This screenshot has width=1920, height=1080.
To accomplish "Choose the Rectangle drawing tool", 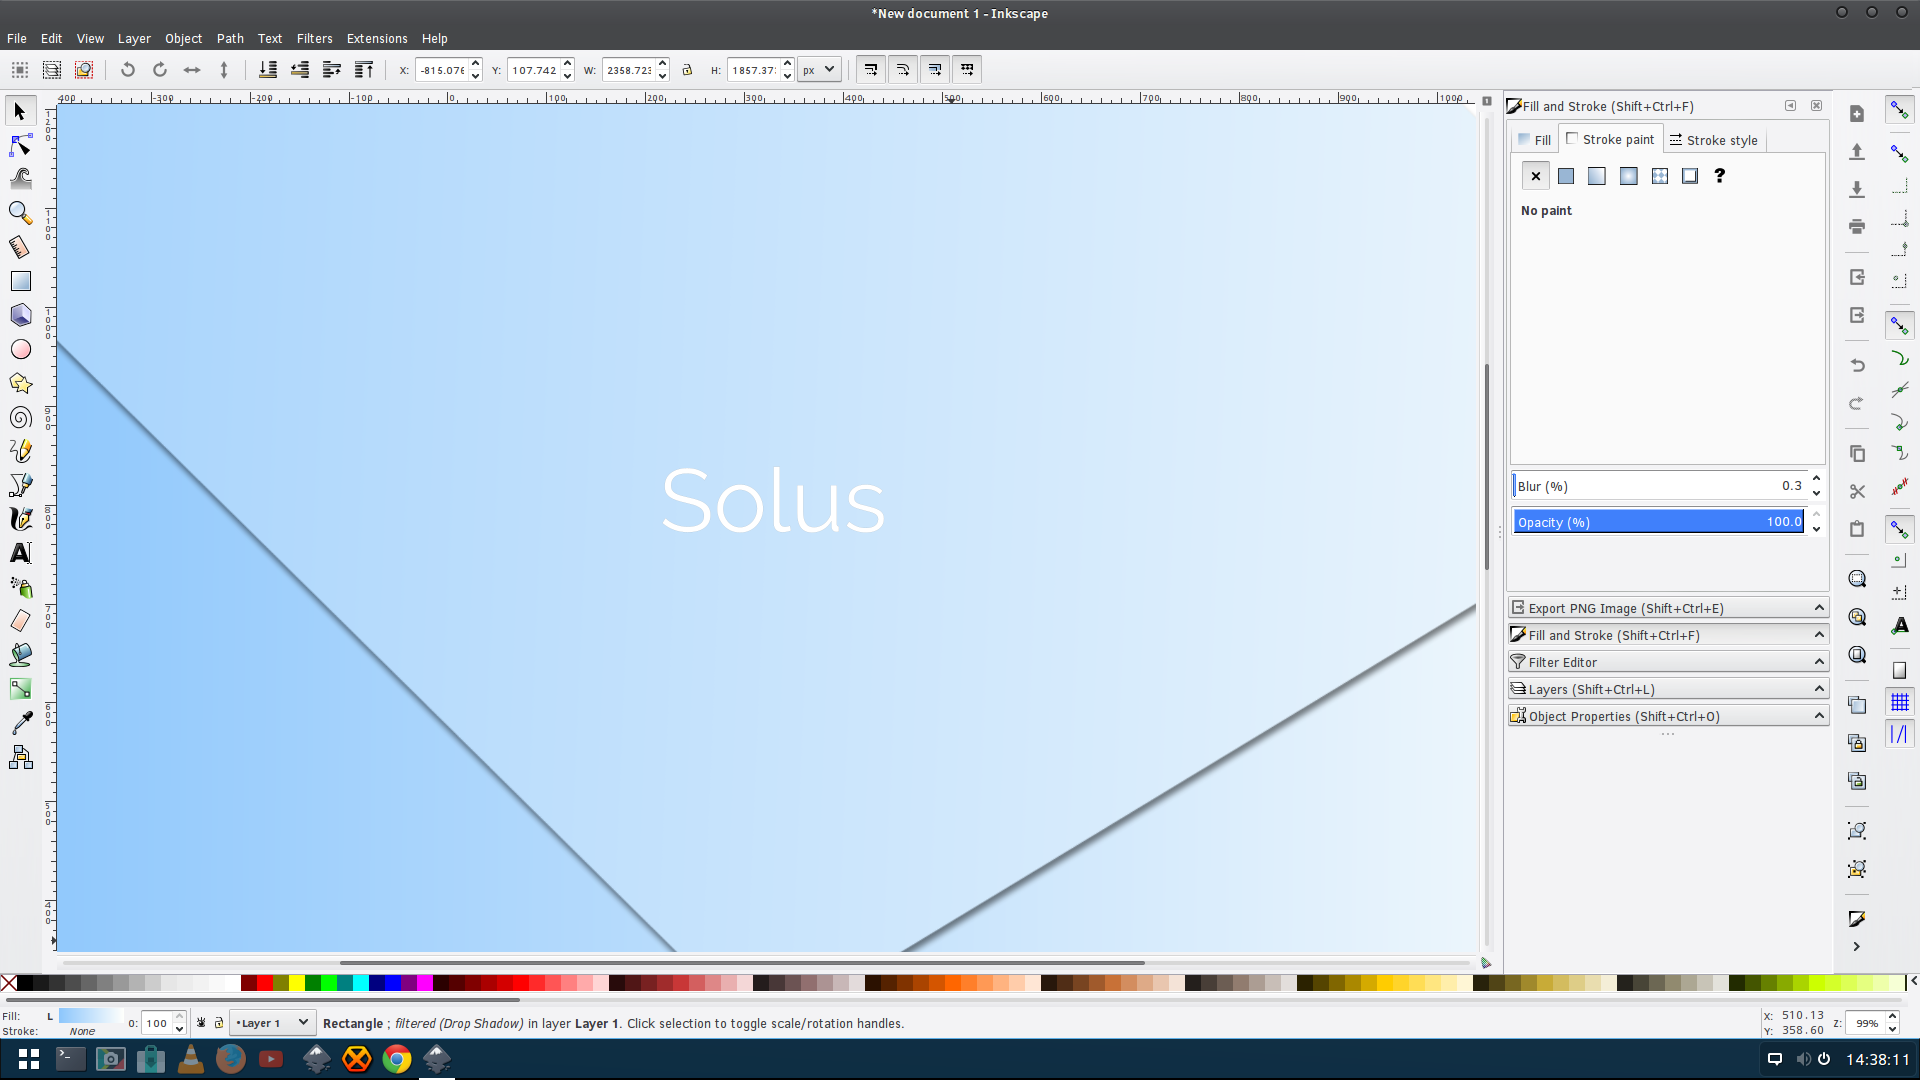I will pos(20,281).
